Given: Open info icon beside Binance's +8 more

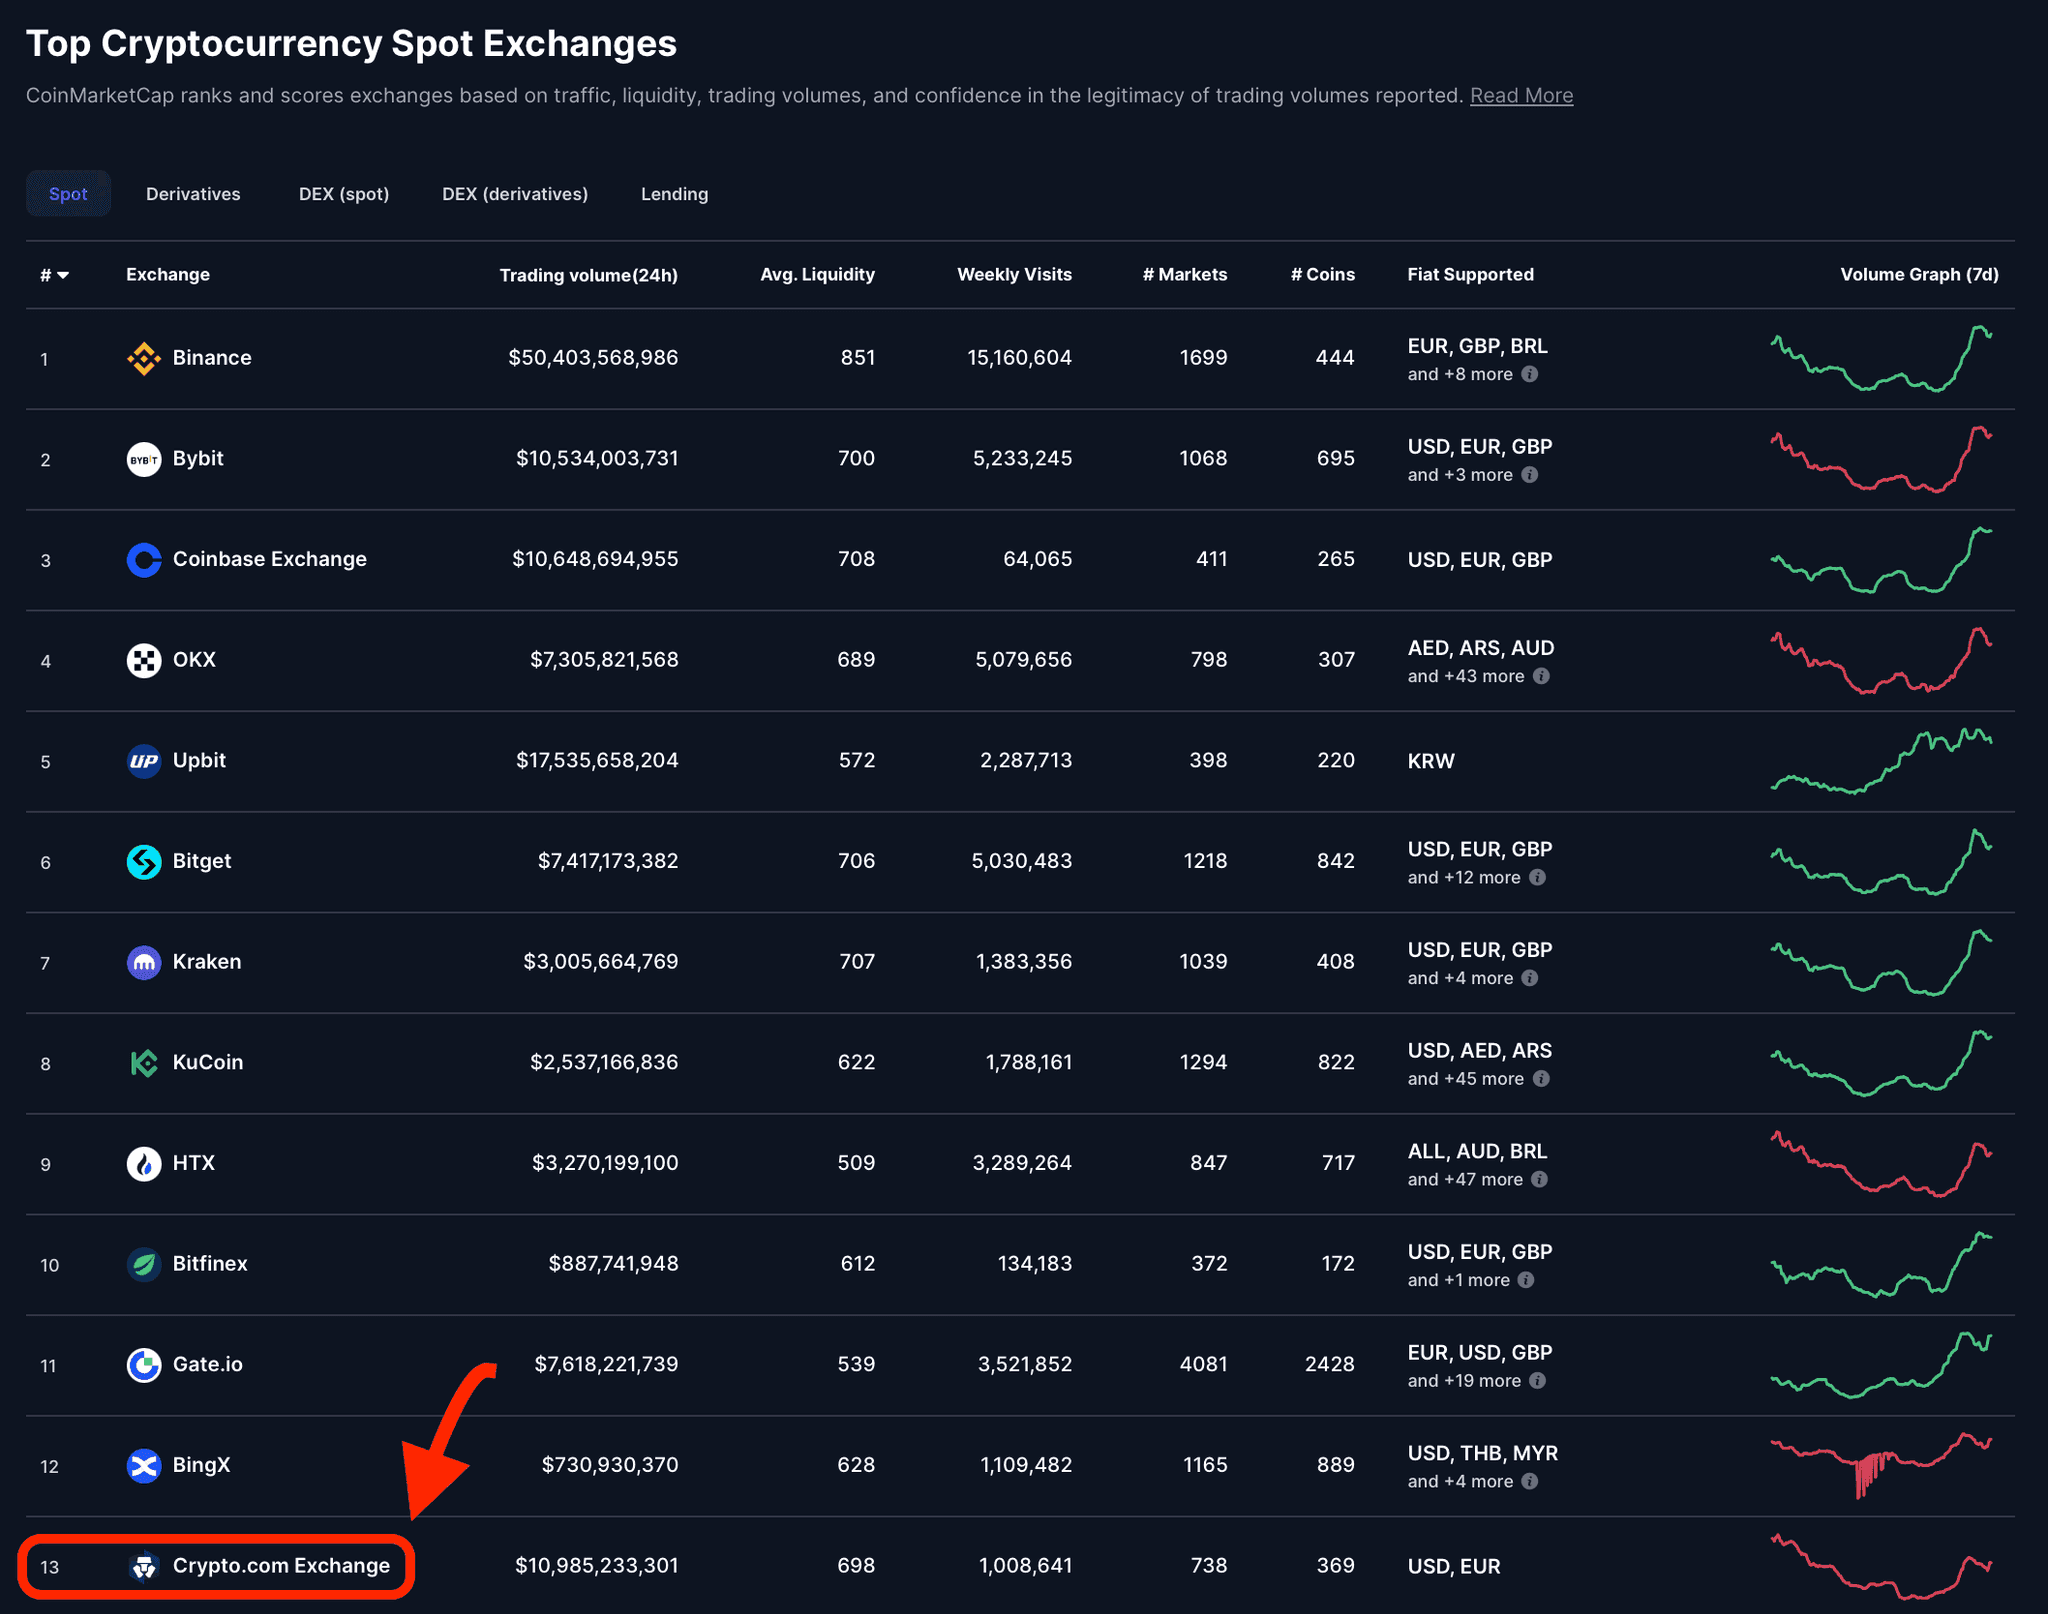Looking at the screenshot, I should (1529, 374).
